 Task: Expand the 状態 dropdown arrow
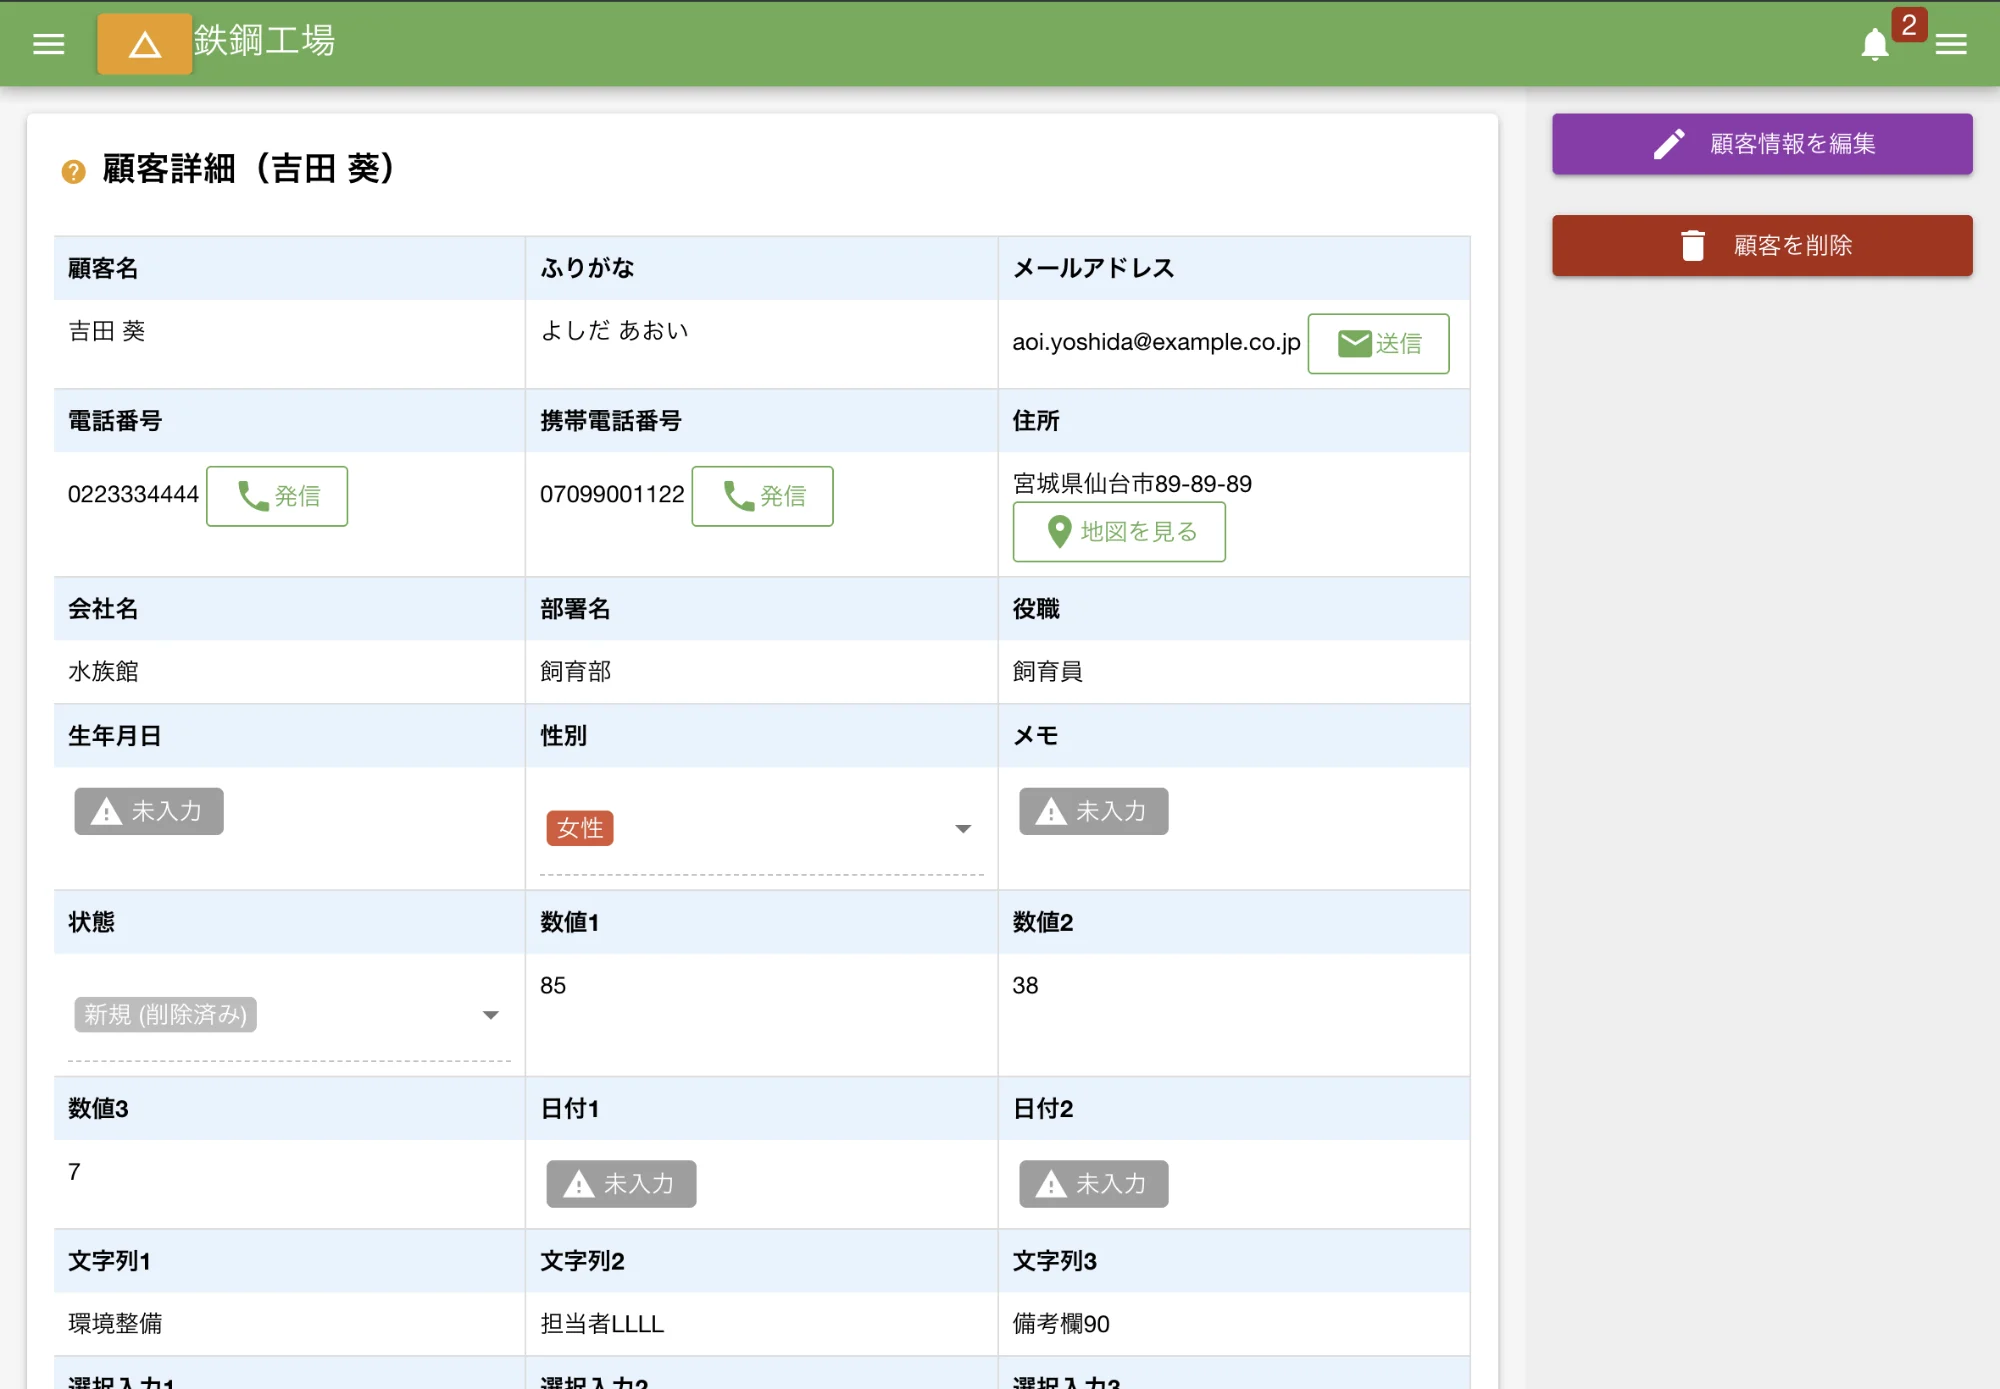pyautogui.click(x=490, y=1015)
